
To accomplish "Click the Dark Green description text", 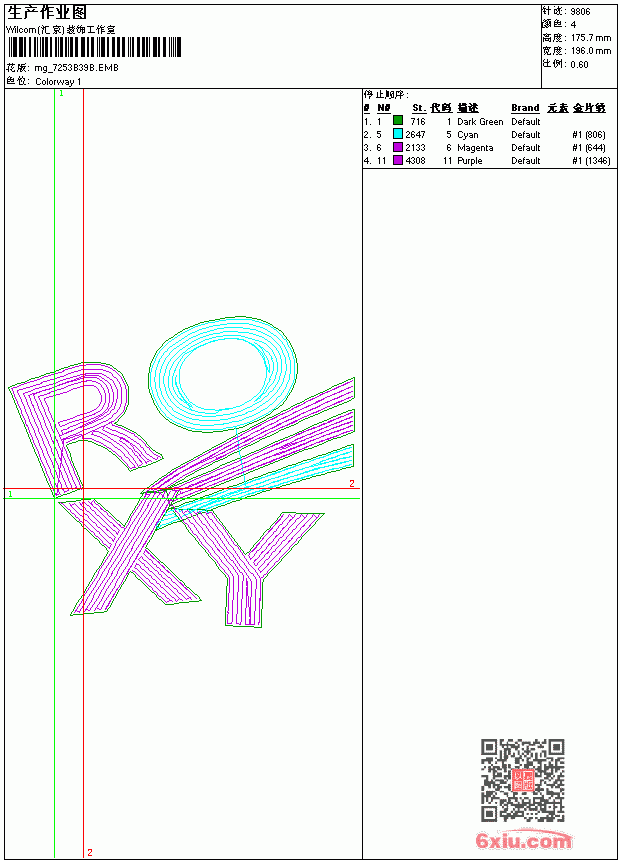I will click(x=480, y=121).
